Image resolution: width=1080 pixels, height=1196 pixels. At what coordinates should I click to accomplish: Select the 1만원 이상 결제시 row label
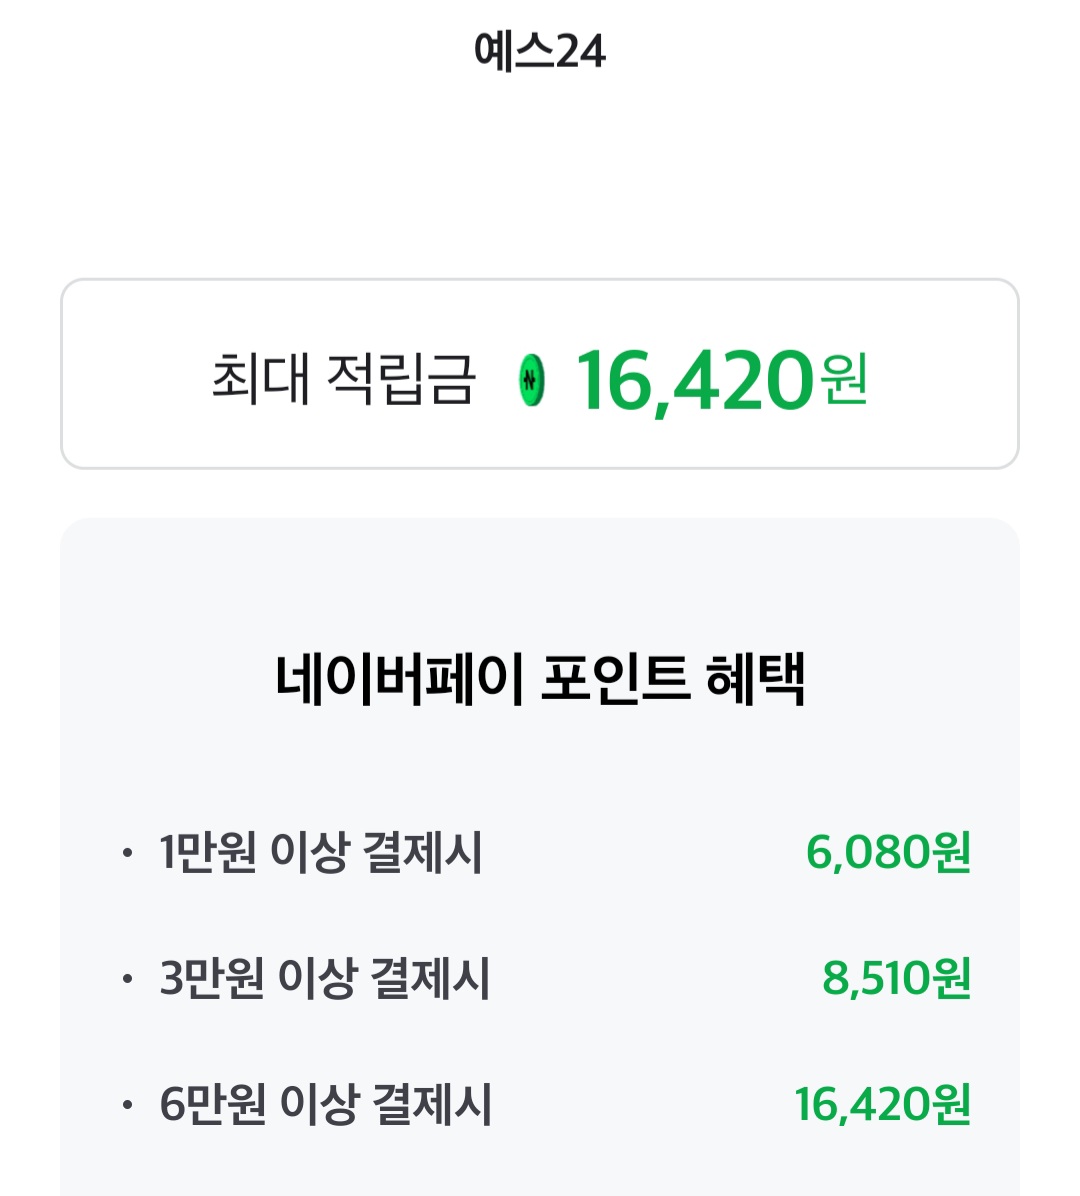point(321,853)
